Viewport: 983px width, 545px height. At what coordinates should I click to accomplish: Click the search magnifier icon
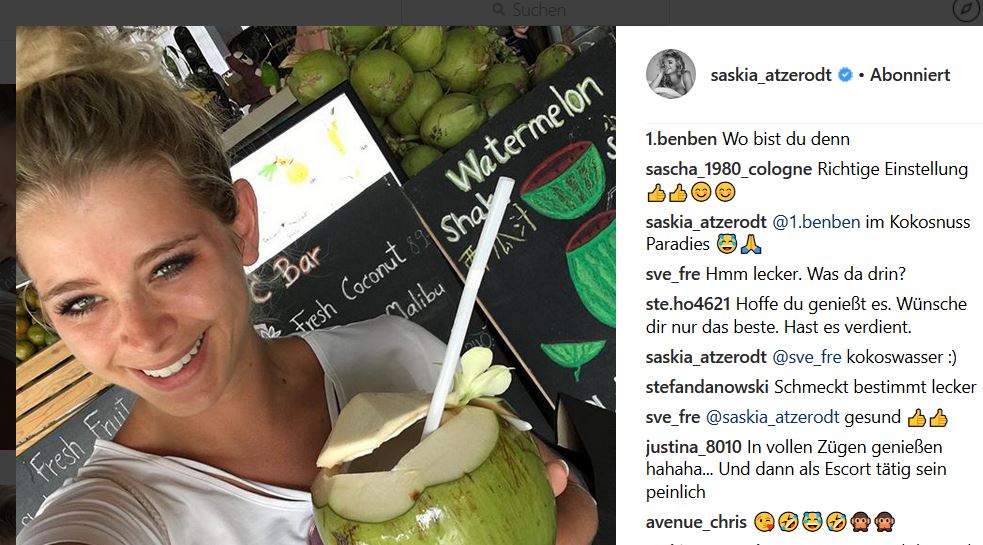[498, 9]
